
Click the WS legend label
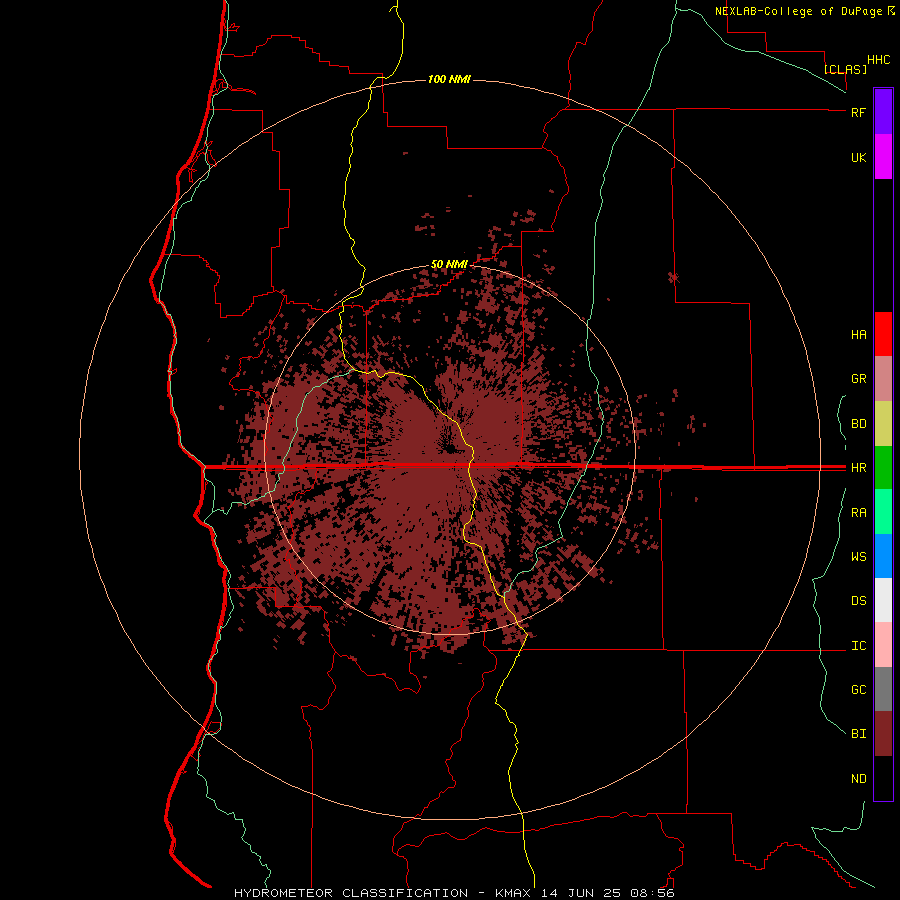pyautogui.click(x=858, y=557)
